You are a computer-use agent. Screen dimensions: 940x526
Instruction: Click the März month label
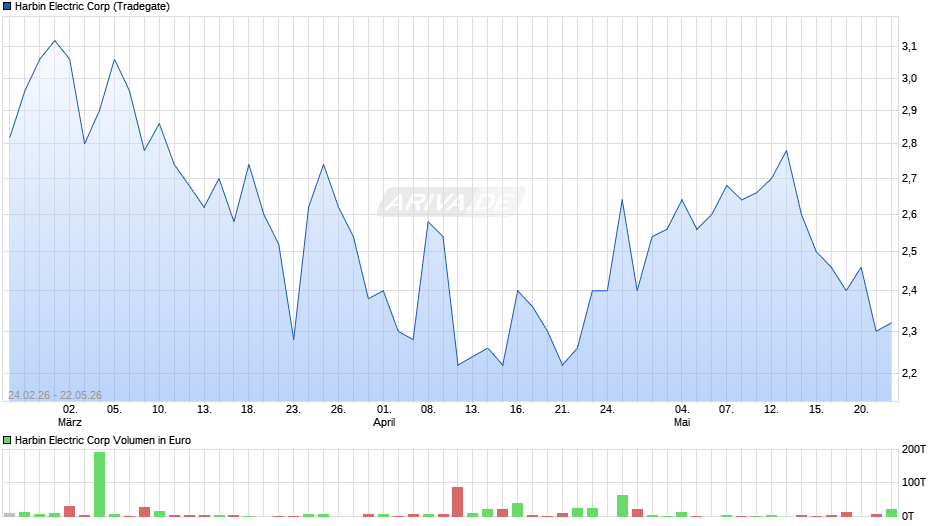click(x=70, y=422)
